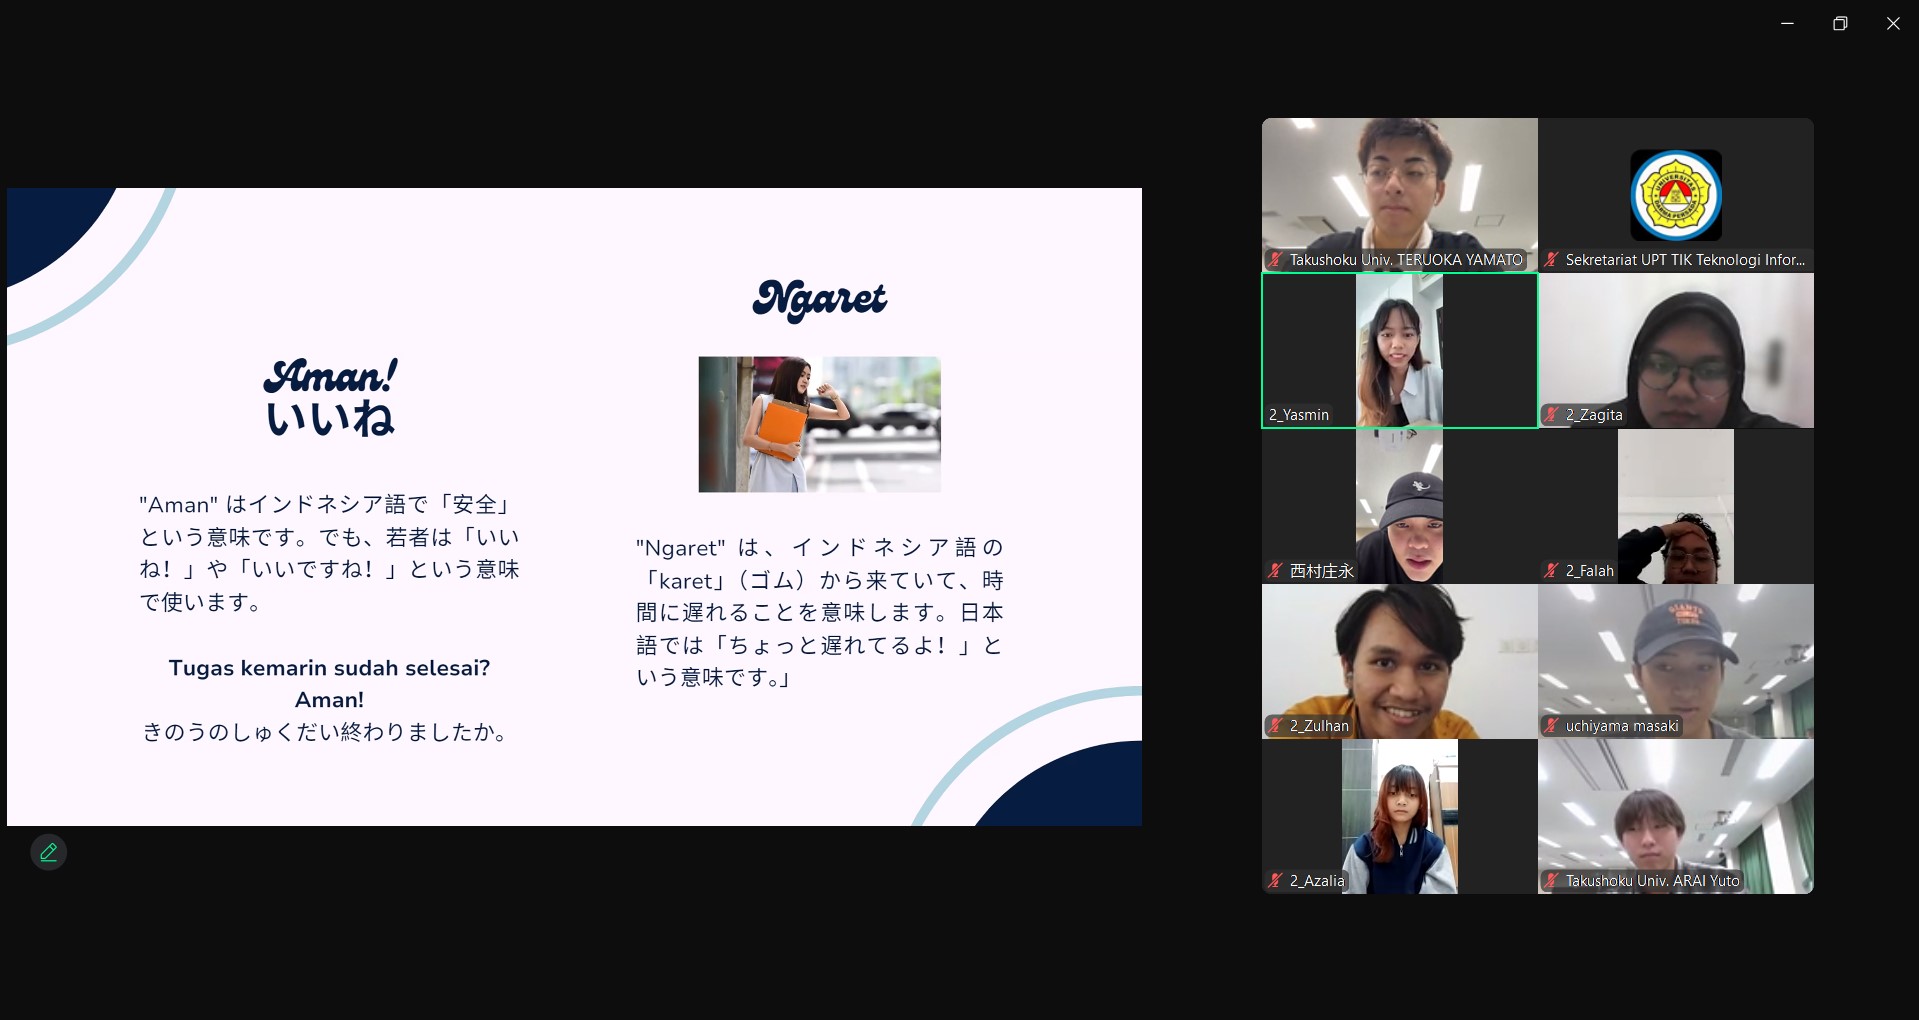This screenshot has height=1020, width=1919.
Task: Click the 'Ngaret' heading on the shared slide
Action: click(820, 299)
